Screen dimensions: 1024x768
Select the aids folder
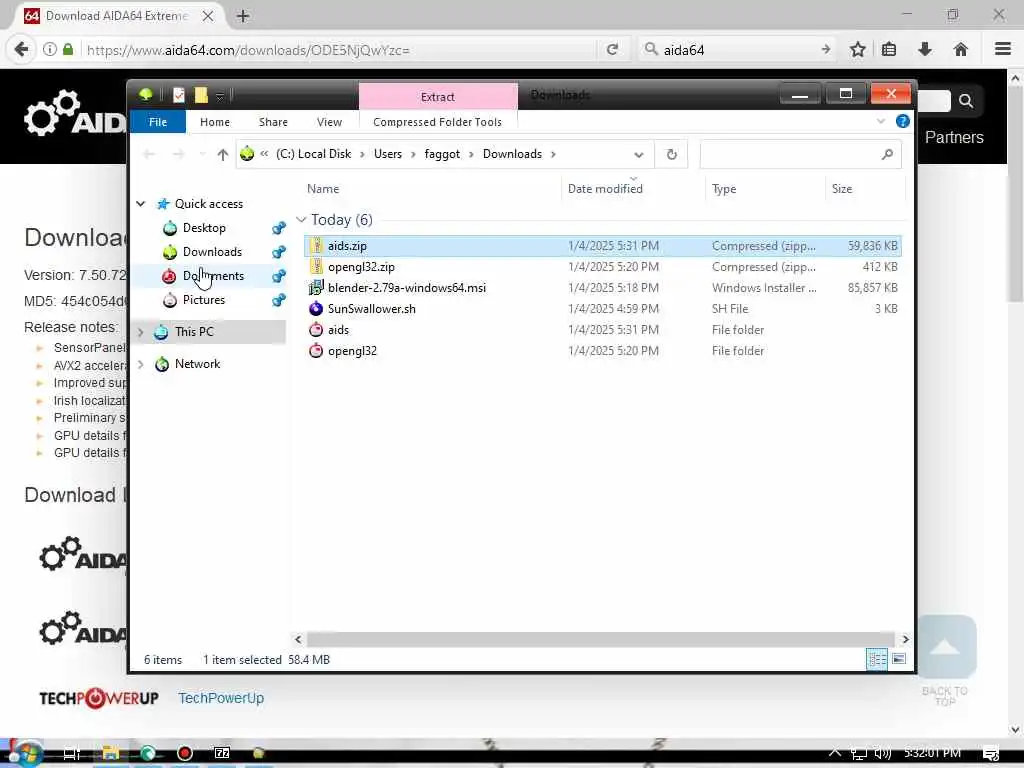pyautogui.click(x=603, y=330)
